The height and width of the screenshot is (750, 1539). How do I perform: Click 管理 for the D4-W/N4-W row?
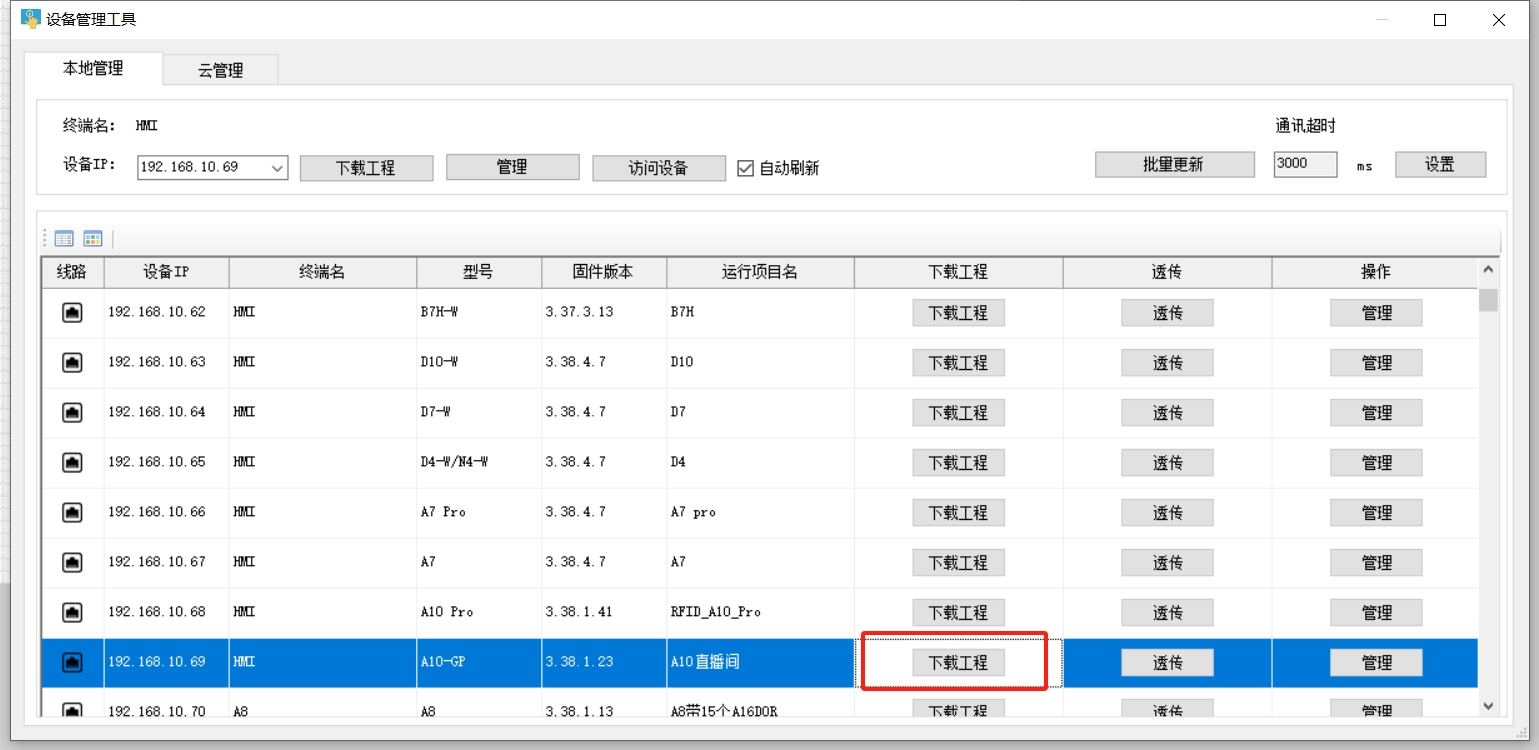click(1376, 463)
